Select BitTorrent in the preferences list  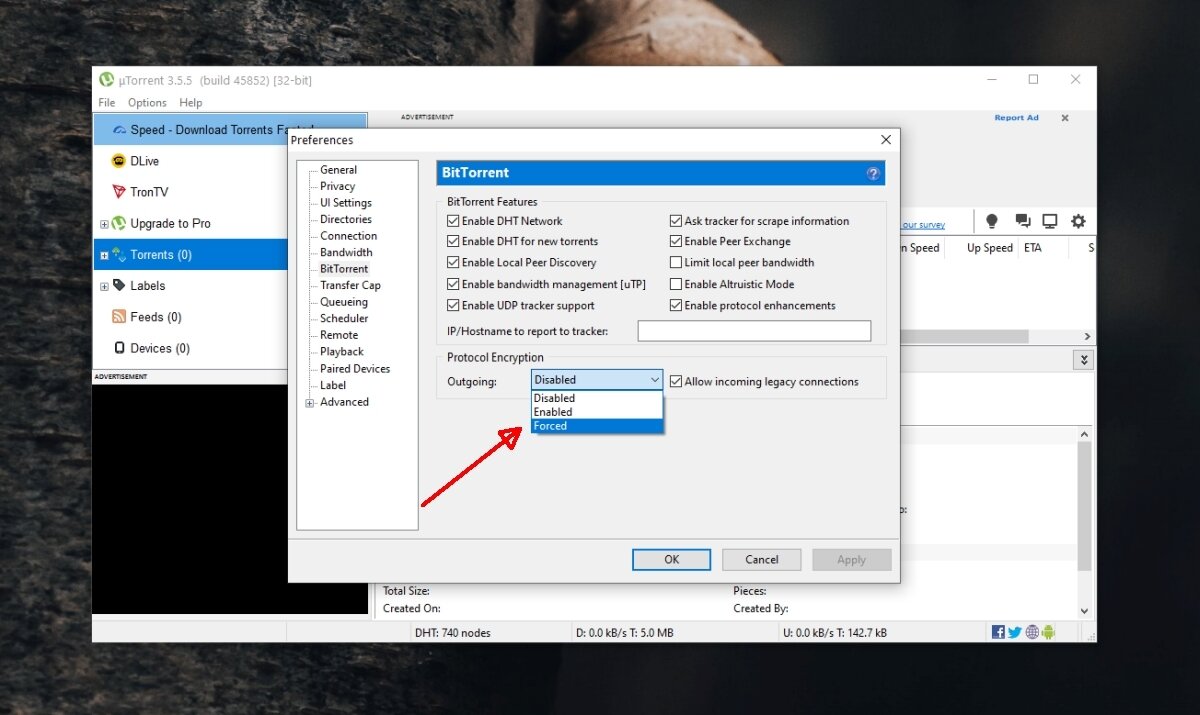tap(344, 268)
